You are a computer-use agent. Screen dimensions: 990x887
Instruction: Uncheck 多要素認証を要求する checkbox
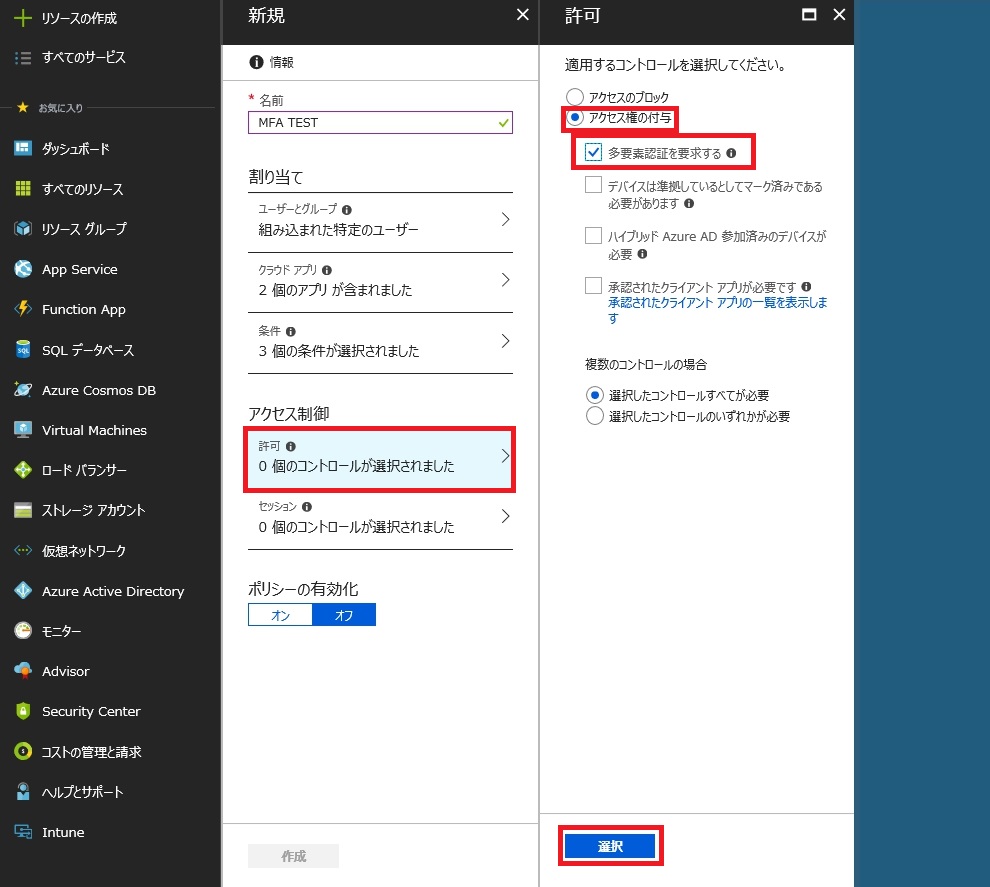click(593, 152)
